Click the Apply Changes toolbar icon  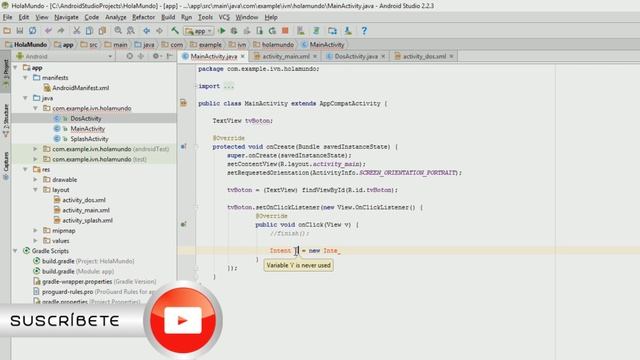click(x=272, y=31)
